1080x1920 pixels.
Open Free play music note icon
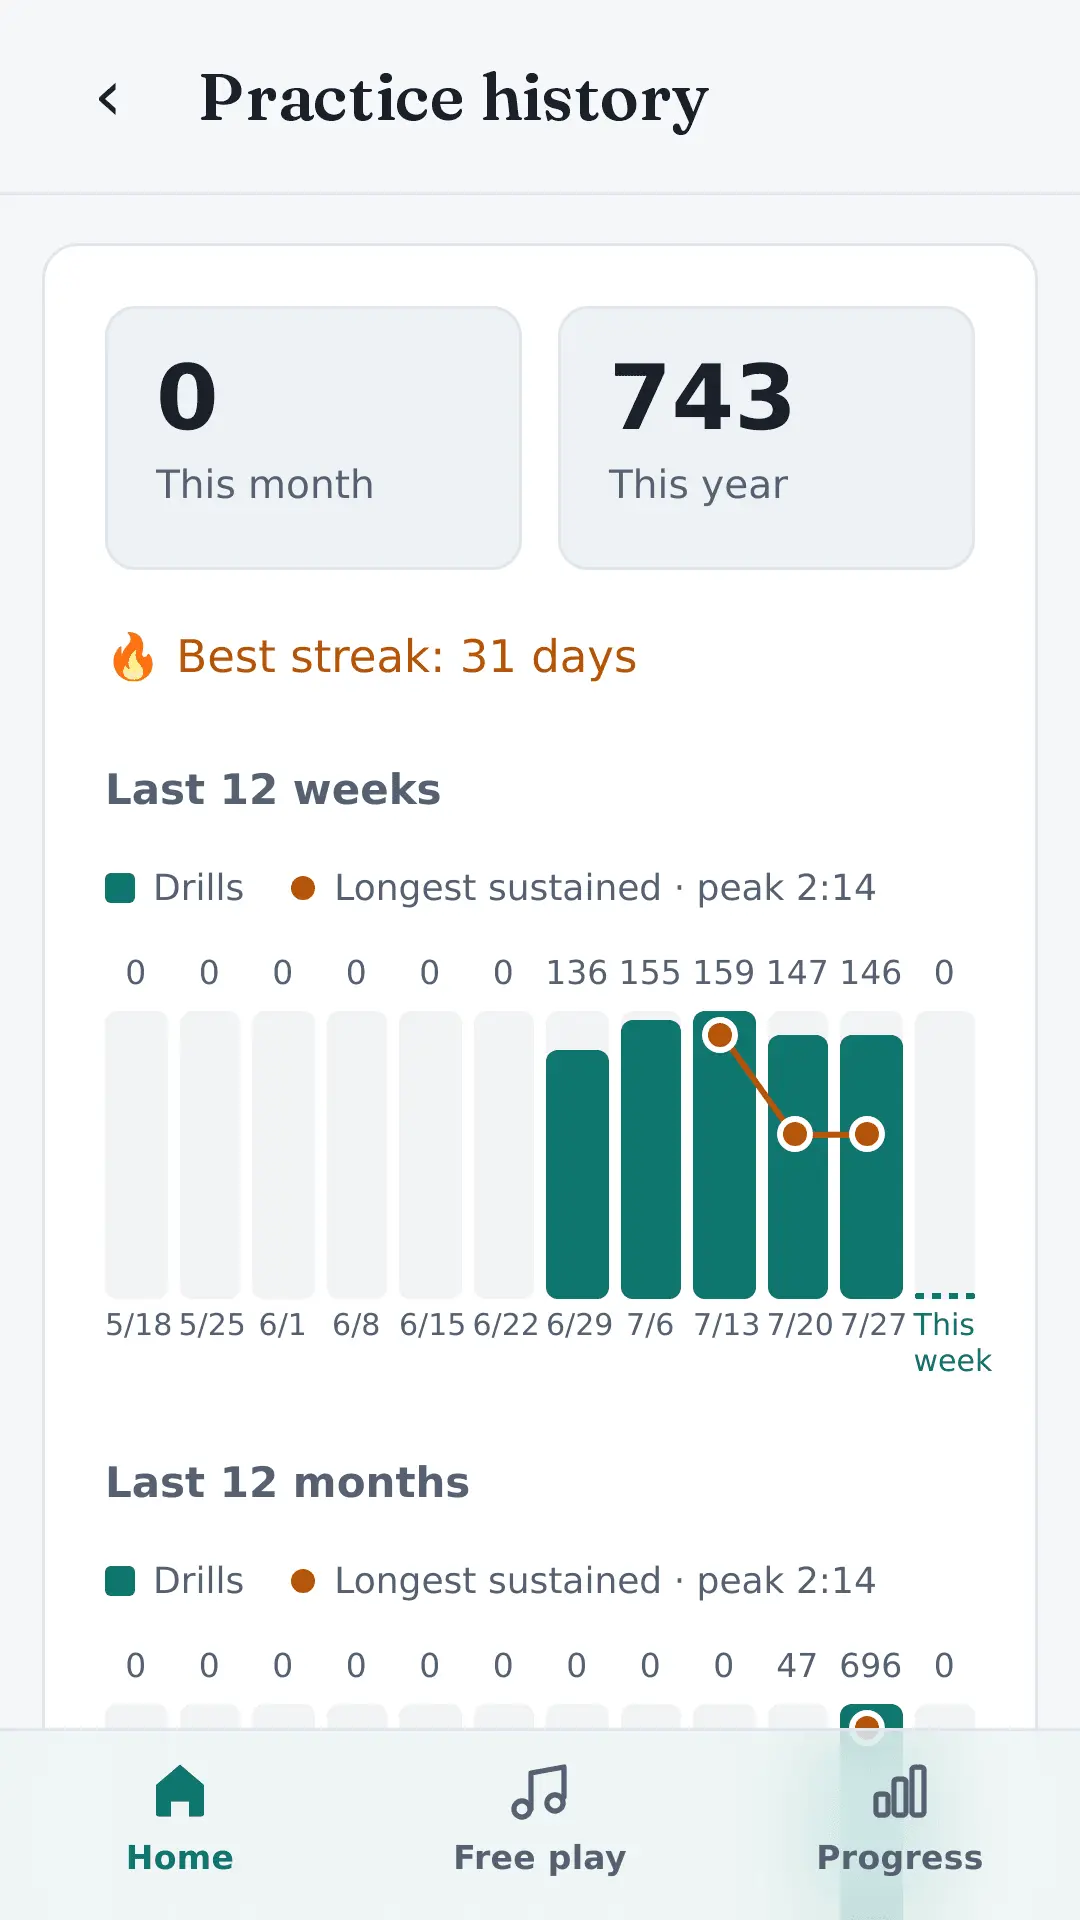540,1791
